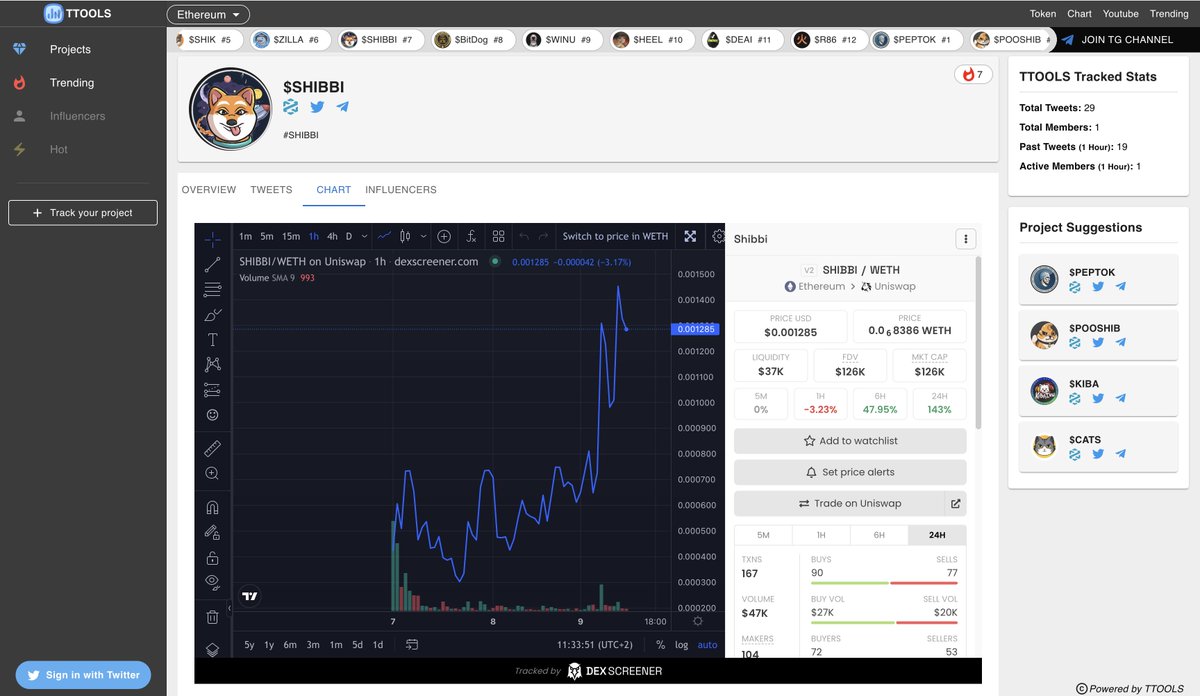This screenshot has height=696, width=1200.
Task: Click Switch to price in WETH
Action: (615, 237)
